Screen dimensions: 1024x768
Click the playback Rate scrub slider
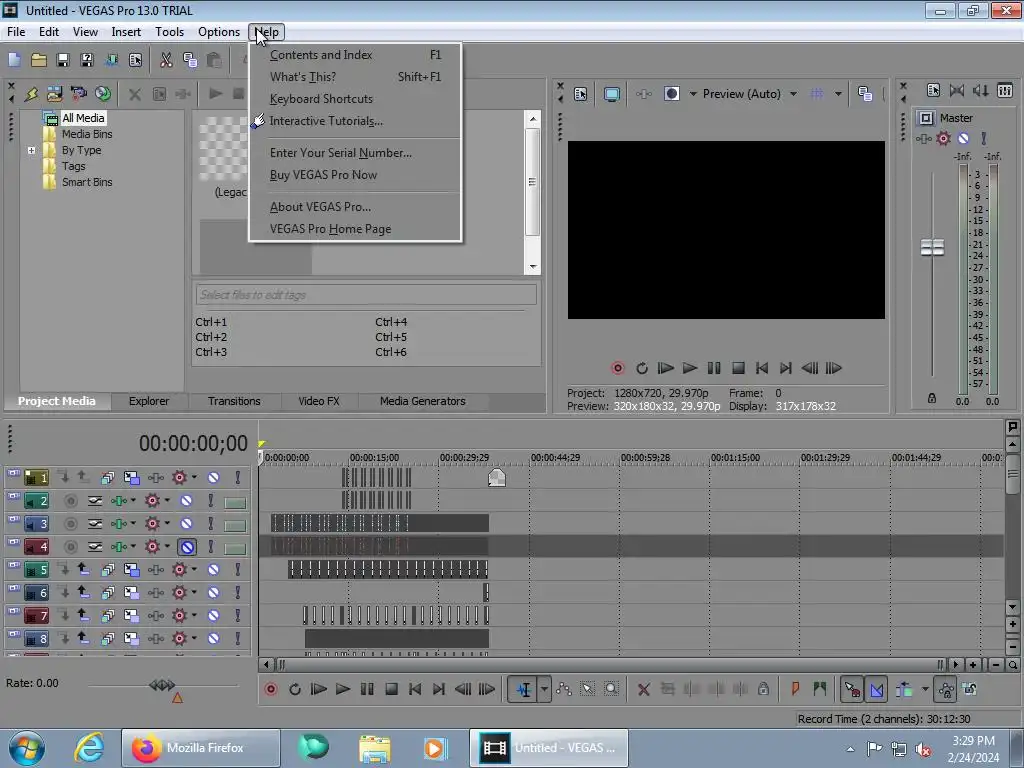(x=163, y=685)
